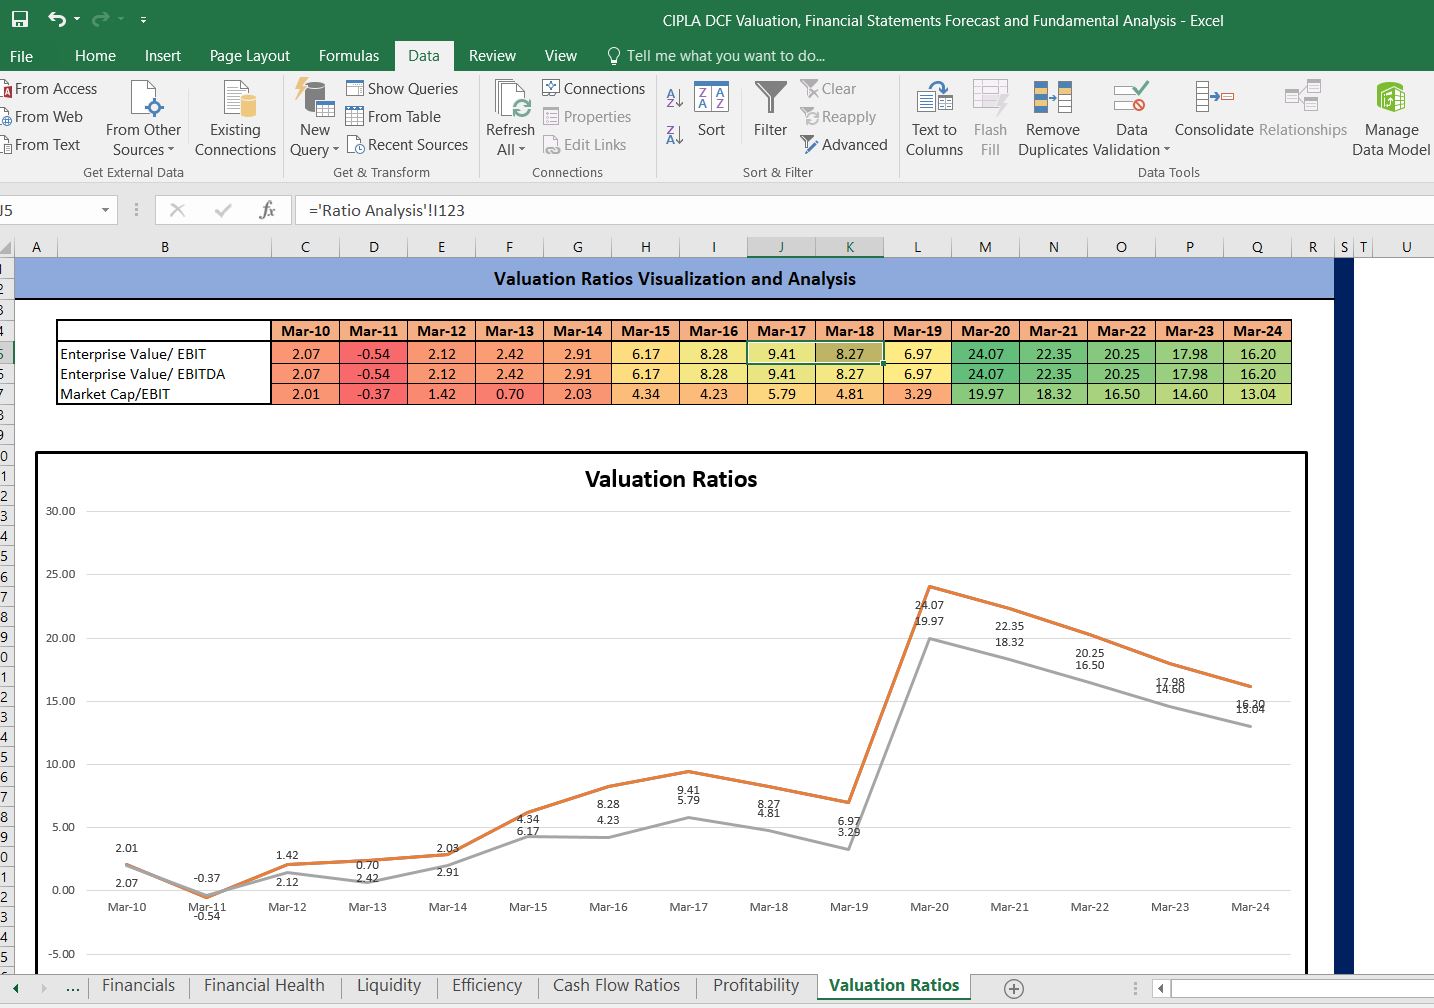This screenshot has height=1008, width=1434.
Task: Click the Select All corner triangle
Action: [7, 247]
